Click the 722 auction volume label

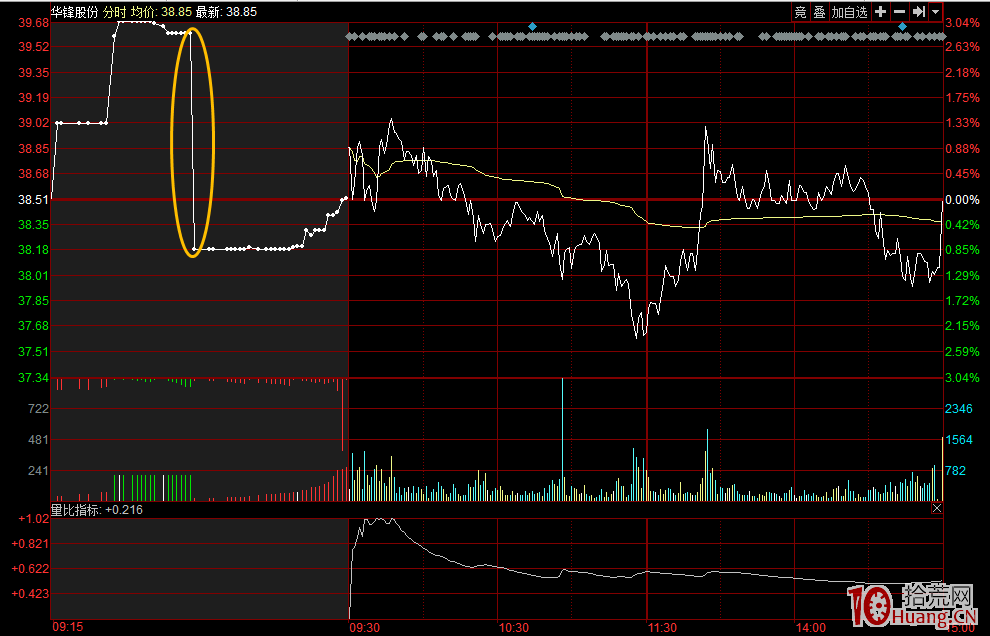39,409
